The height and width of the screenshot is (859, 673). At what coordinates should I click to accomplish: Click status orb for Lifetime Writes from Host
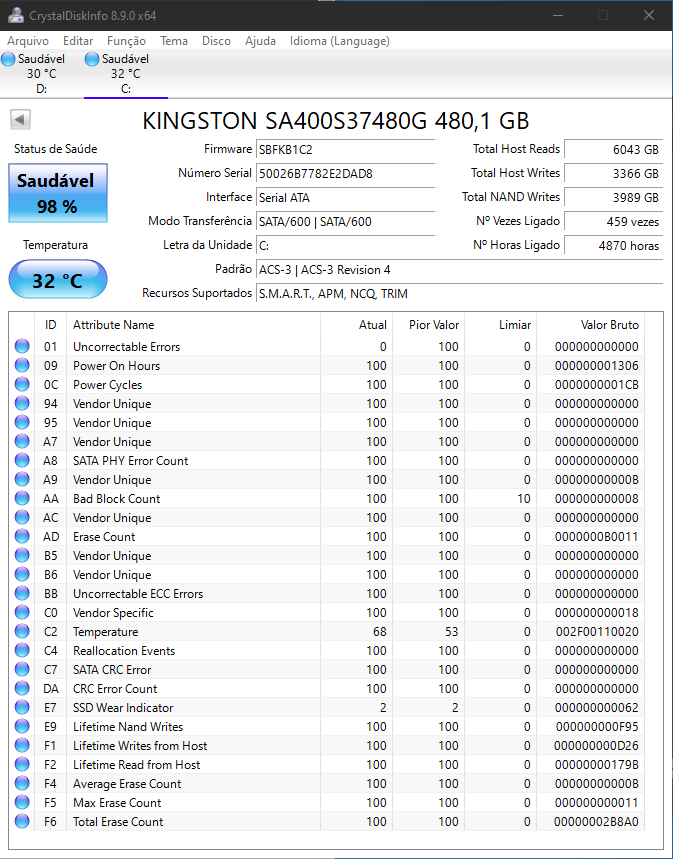(x=22, y=745)
